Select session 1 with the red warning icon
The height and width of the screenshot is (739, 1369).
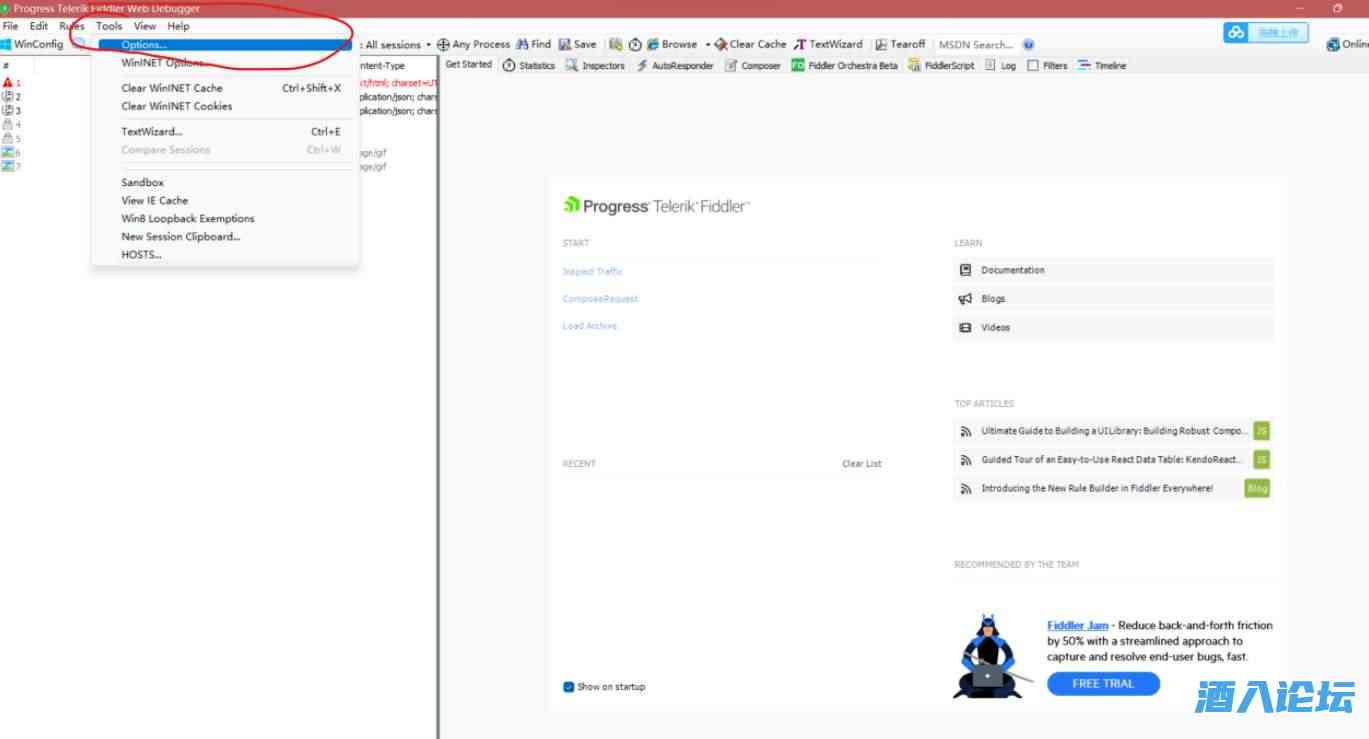coord(12,83)
